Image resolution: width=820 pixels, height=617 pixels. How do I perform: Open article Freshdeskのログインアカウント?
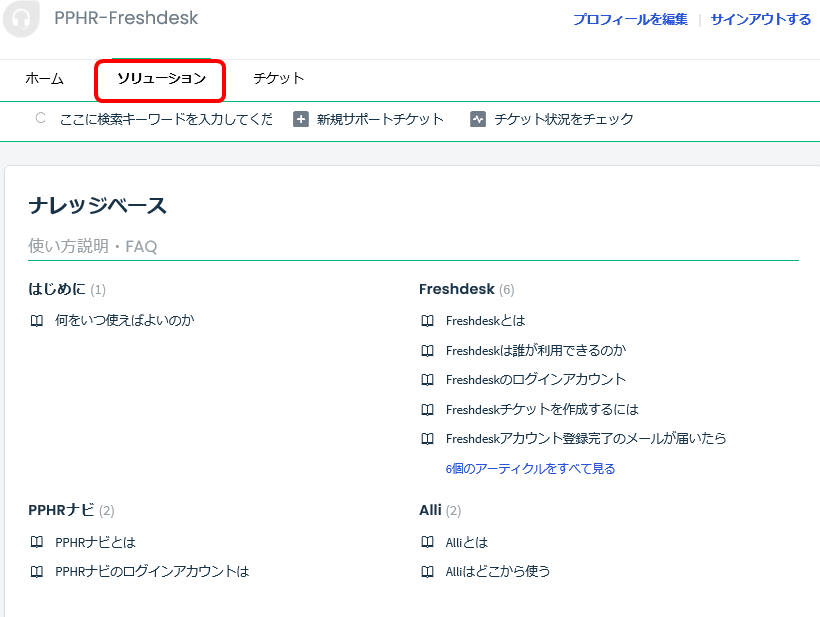coord(536,380)
